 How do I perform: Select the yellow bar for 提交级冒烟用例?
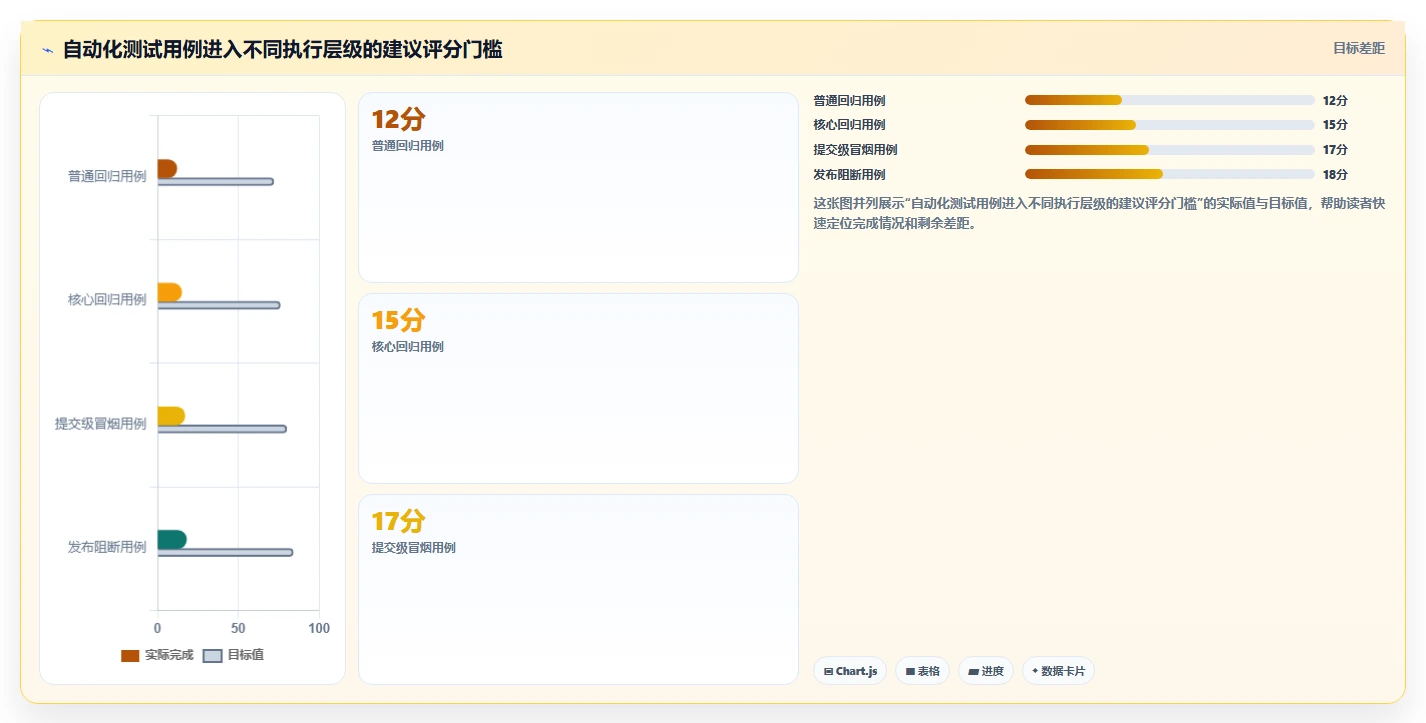pos(171,416)
